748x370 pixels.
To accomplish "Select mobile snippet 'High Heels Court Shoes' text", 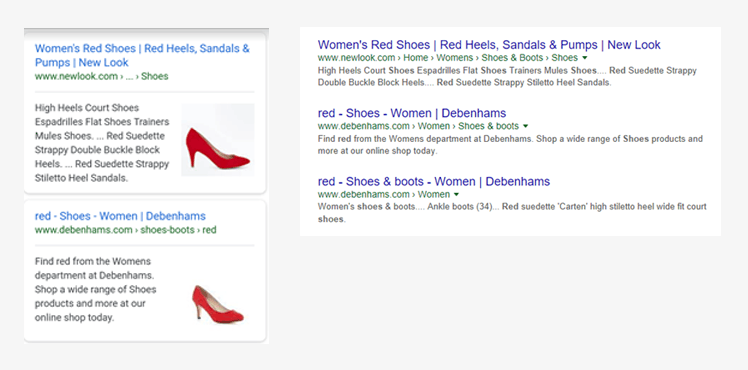I will [87, 108].
